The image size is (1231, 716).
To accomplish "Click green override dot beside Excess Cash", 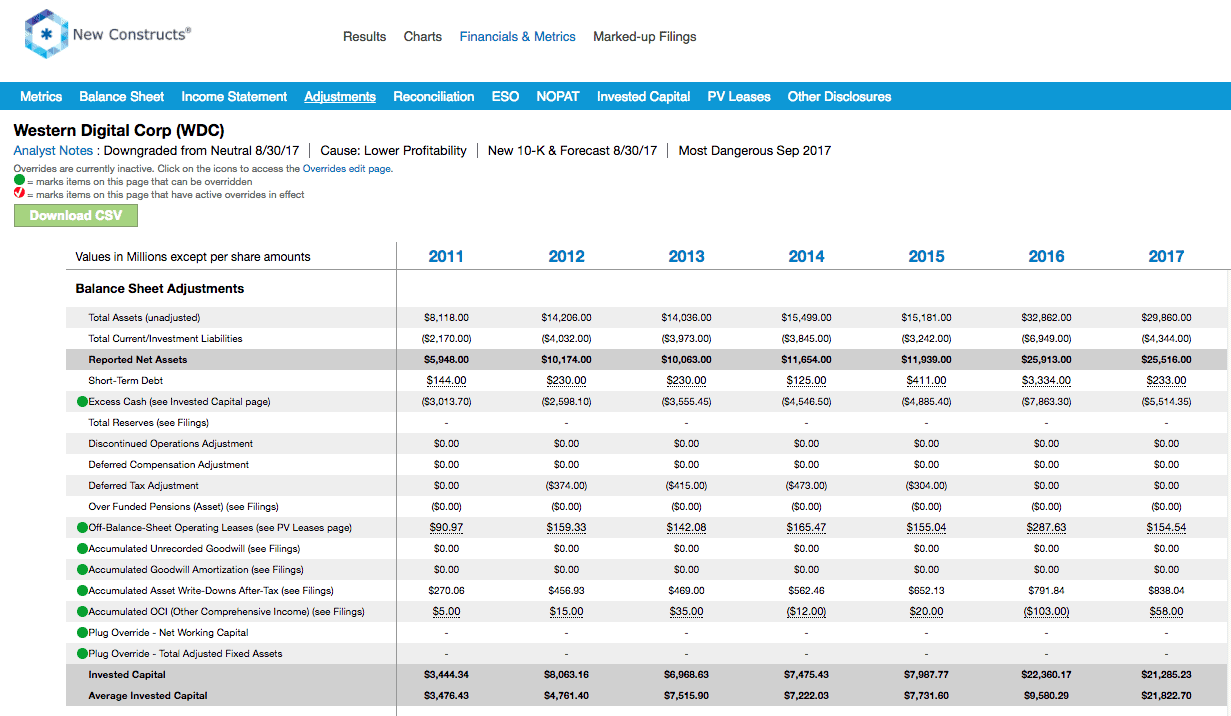I will coord(82,402).
